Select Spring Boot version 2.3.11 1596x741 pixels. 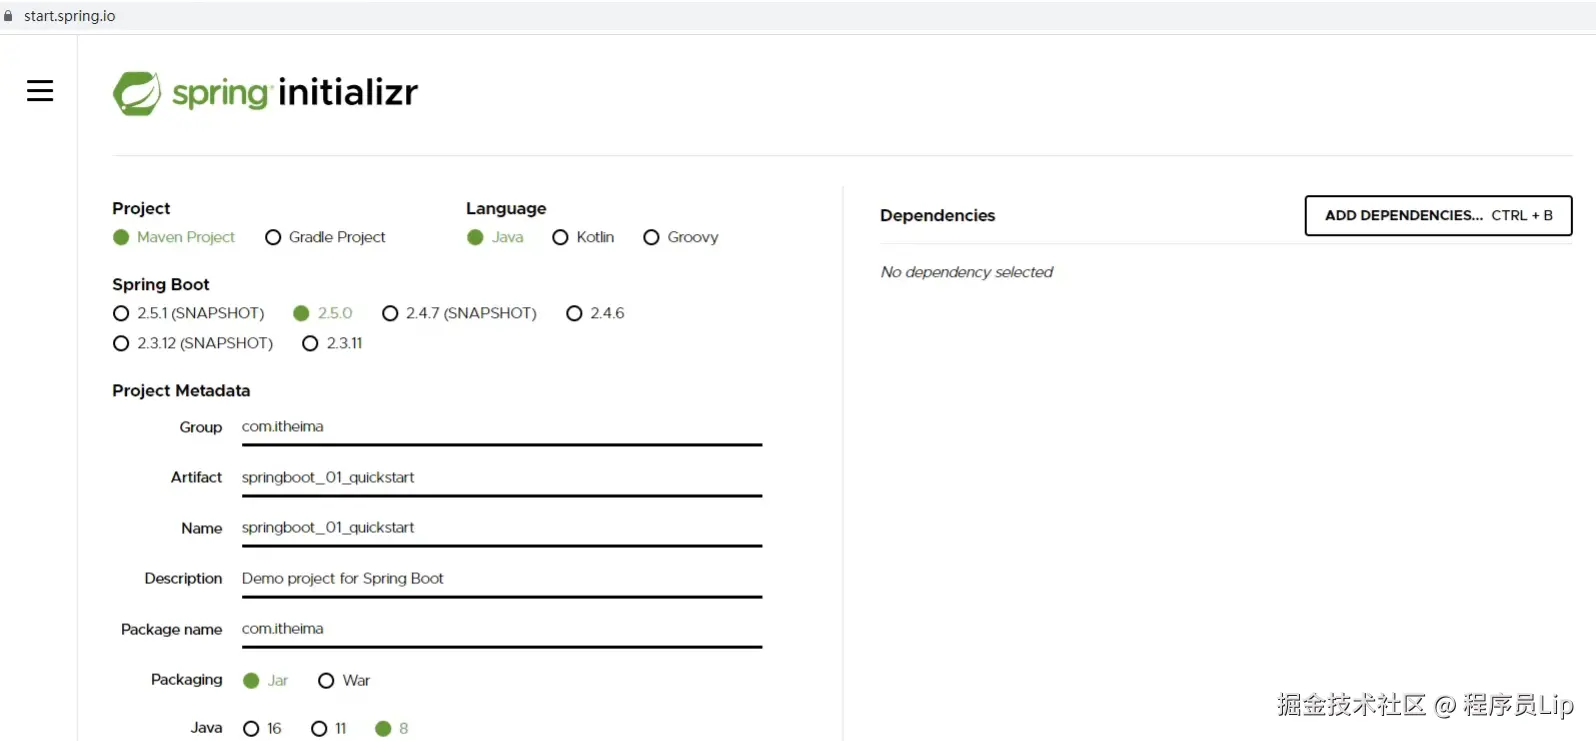pyautogui.click(x=332, y=343)
